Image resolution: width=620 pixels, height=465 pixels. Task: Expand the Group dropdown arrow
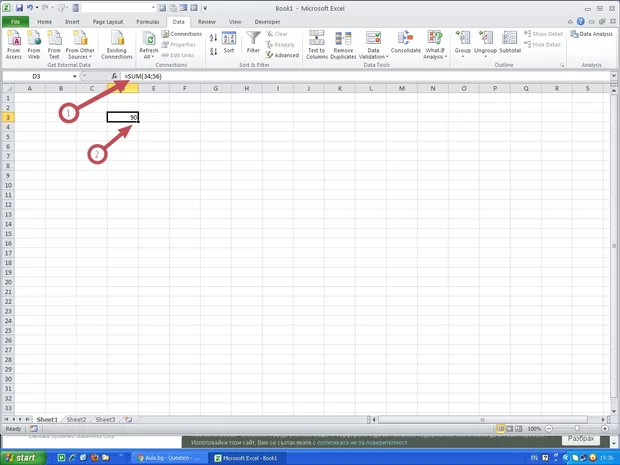(x=463, y=57)
